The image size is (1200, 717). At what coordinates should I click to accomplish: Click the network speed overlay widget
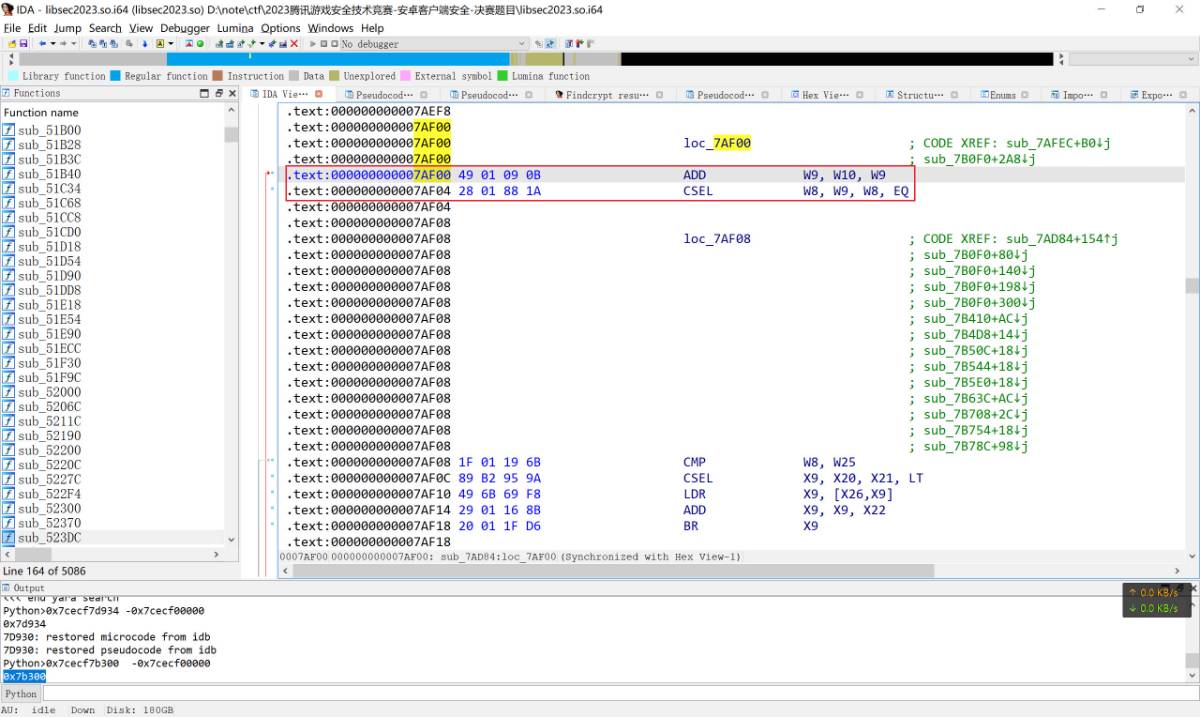pos(1156,600)
